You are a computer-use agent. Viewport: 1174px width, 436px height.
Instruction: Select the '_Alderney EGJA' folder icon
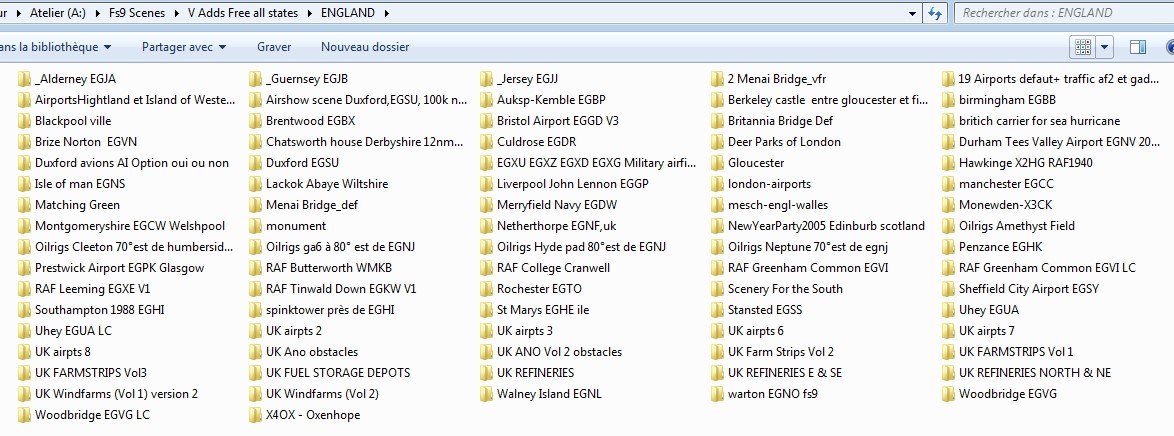coord(24,79)
